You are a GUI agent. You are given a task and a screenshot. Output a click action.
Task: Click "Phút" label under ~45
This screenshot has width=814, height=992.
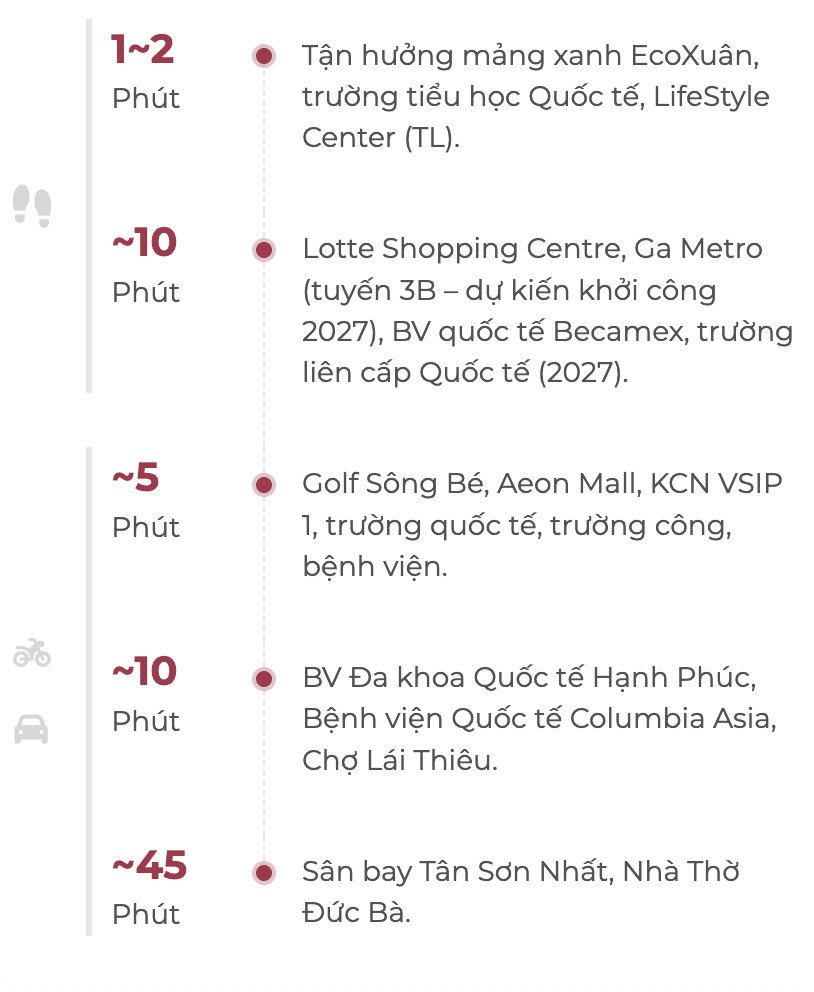pos(146,914)
